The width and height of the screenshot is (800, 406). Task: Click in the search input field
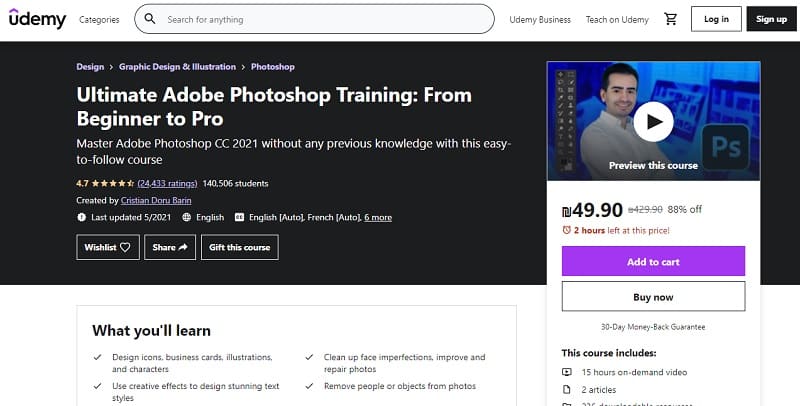coord(320,19)
